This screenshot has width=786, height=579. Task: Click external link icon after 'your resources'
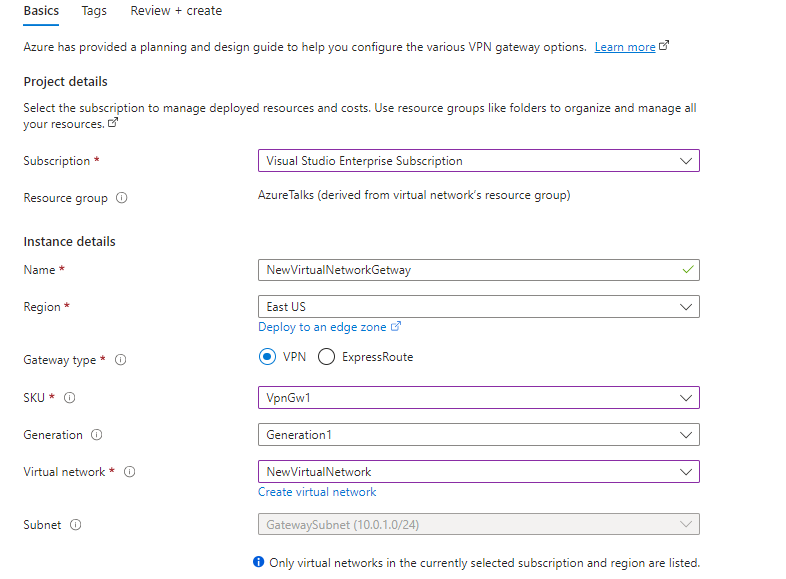(x=113, y=122)
